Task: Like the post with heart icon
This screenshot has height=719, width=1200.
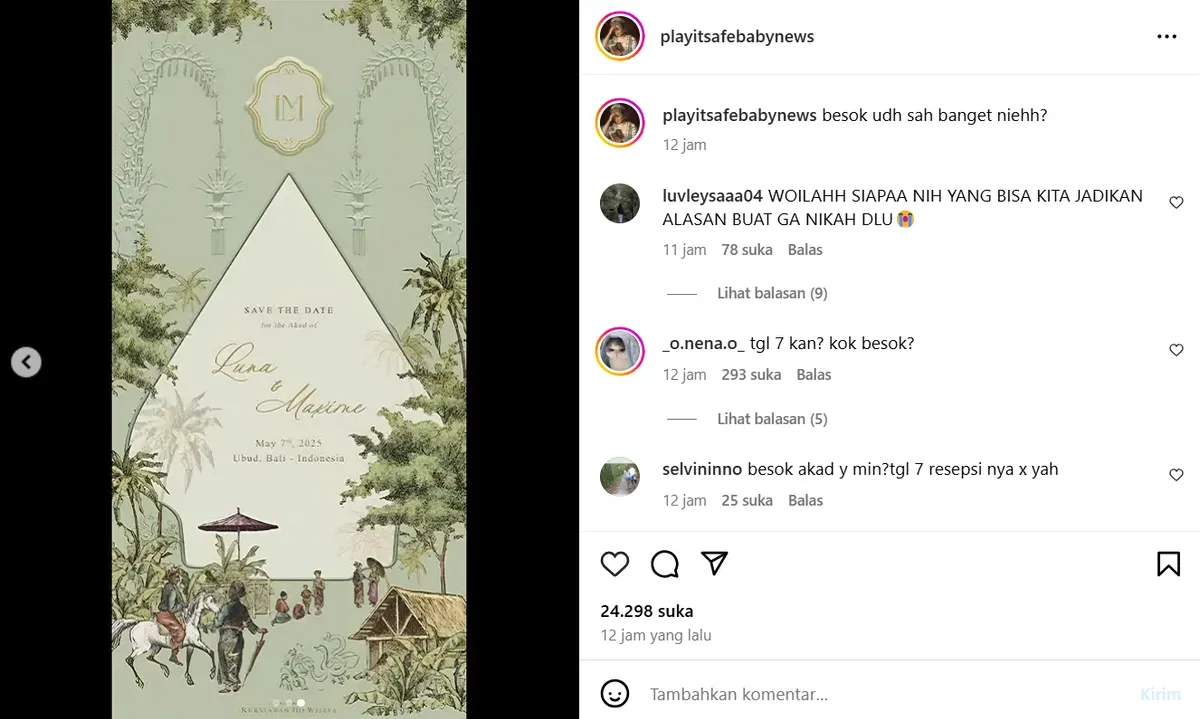Action: tap(615, 564)
